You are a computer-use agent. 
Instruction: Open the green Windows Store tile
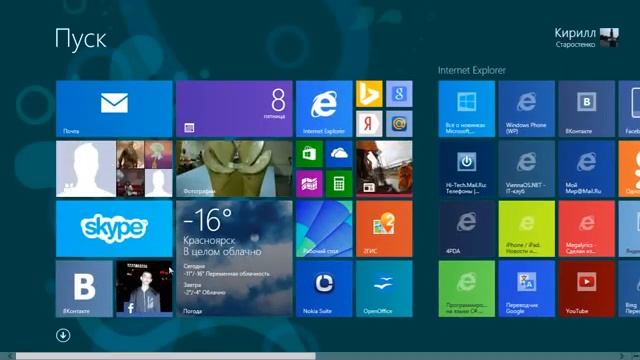pos(309,154)
